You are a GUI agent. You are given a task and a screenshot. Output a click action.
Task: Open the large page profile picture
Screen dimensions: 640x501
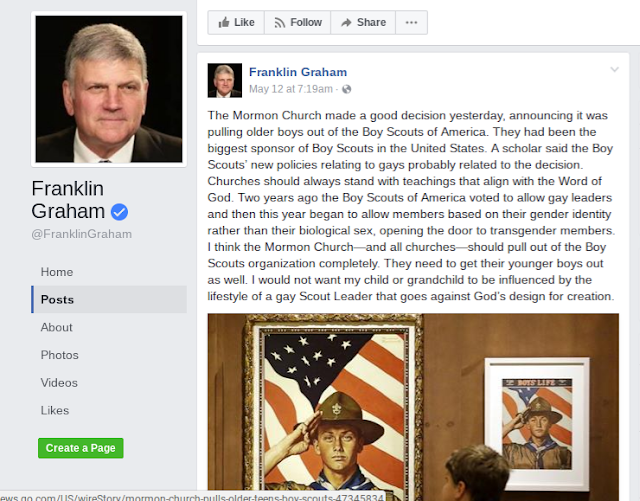(109, 89)
